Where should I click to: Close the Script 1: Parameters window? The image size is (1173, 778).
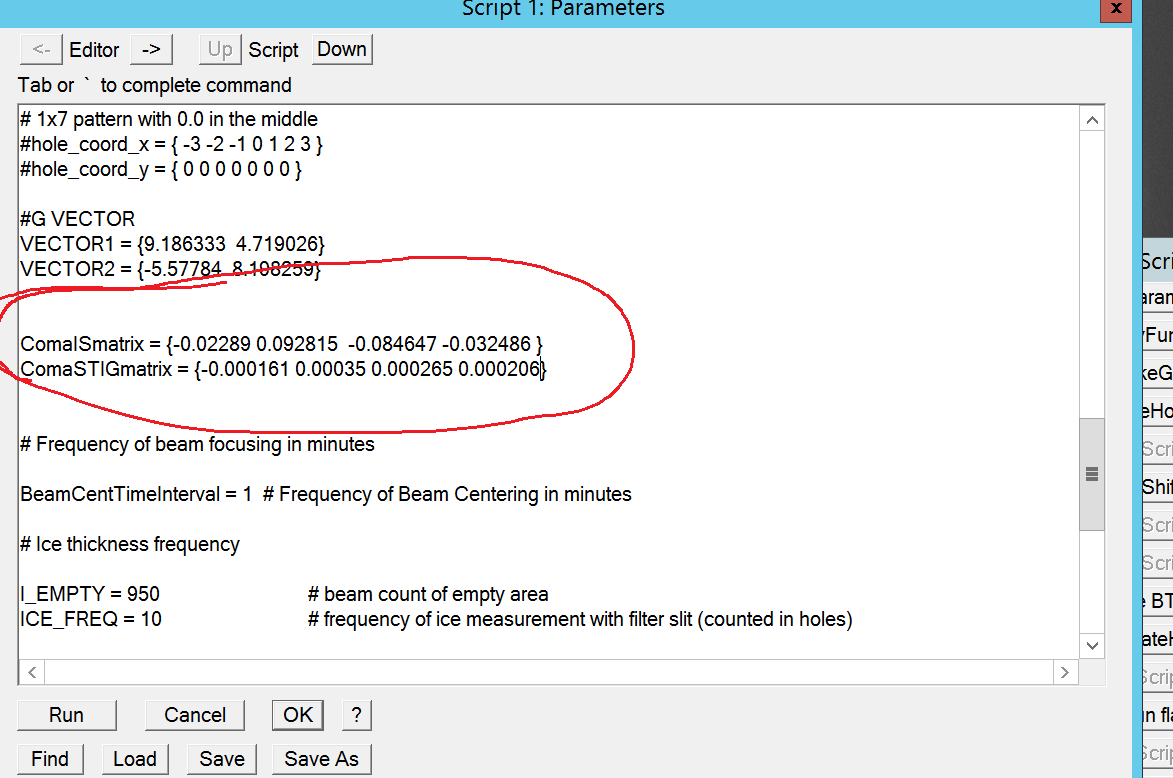pos(1115,9)
